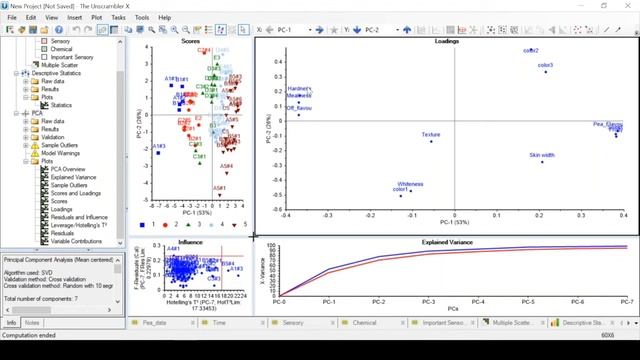
Task: Select Leverage/Hotelling's T² in tree
Action: coord(79,225)
